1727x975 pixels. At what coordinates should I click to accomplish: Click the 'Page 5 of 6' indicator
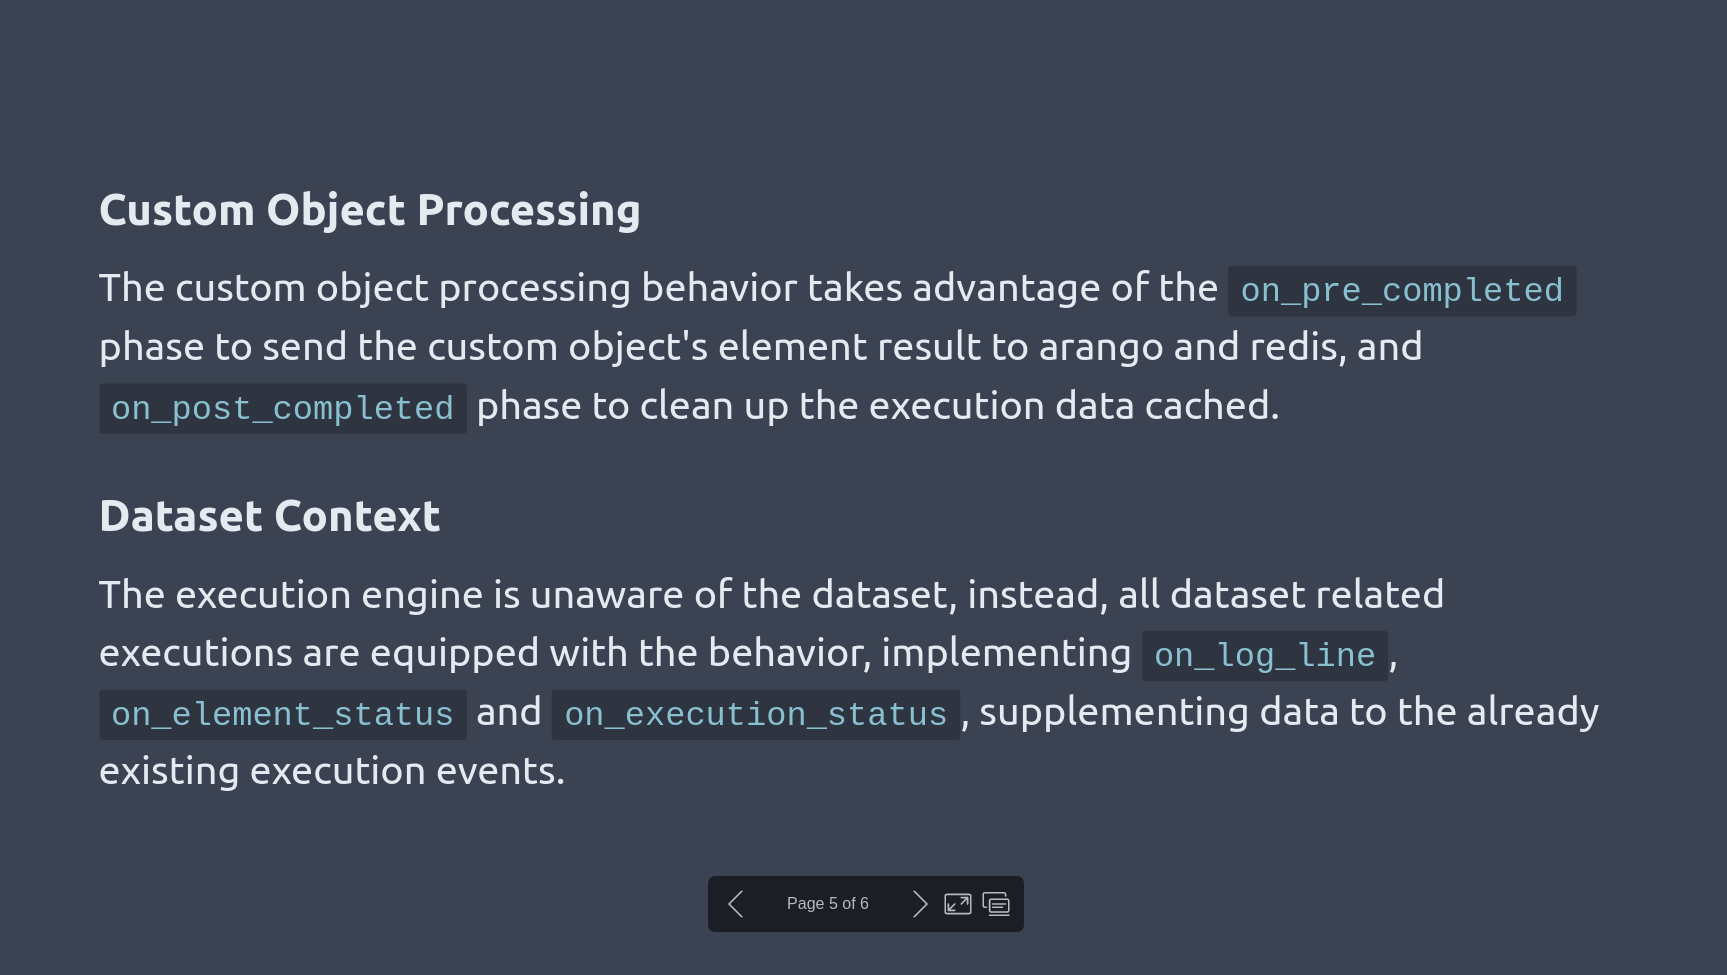pyautogui.click(x=827, y=904)
